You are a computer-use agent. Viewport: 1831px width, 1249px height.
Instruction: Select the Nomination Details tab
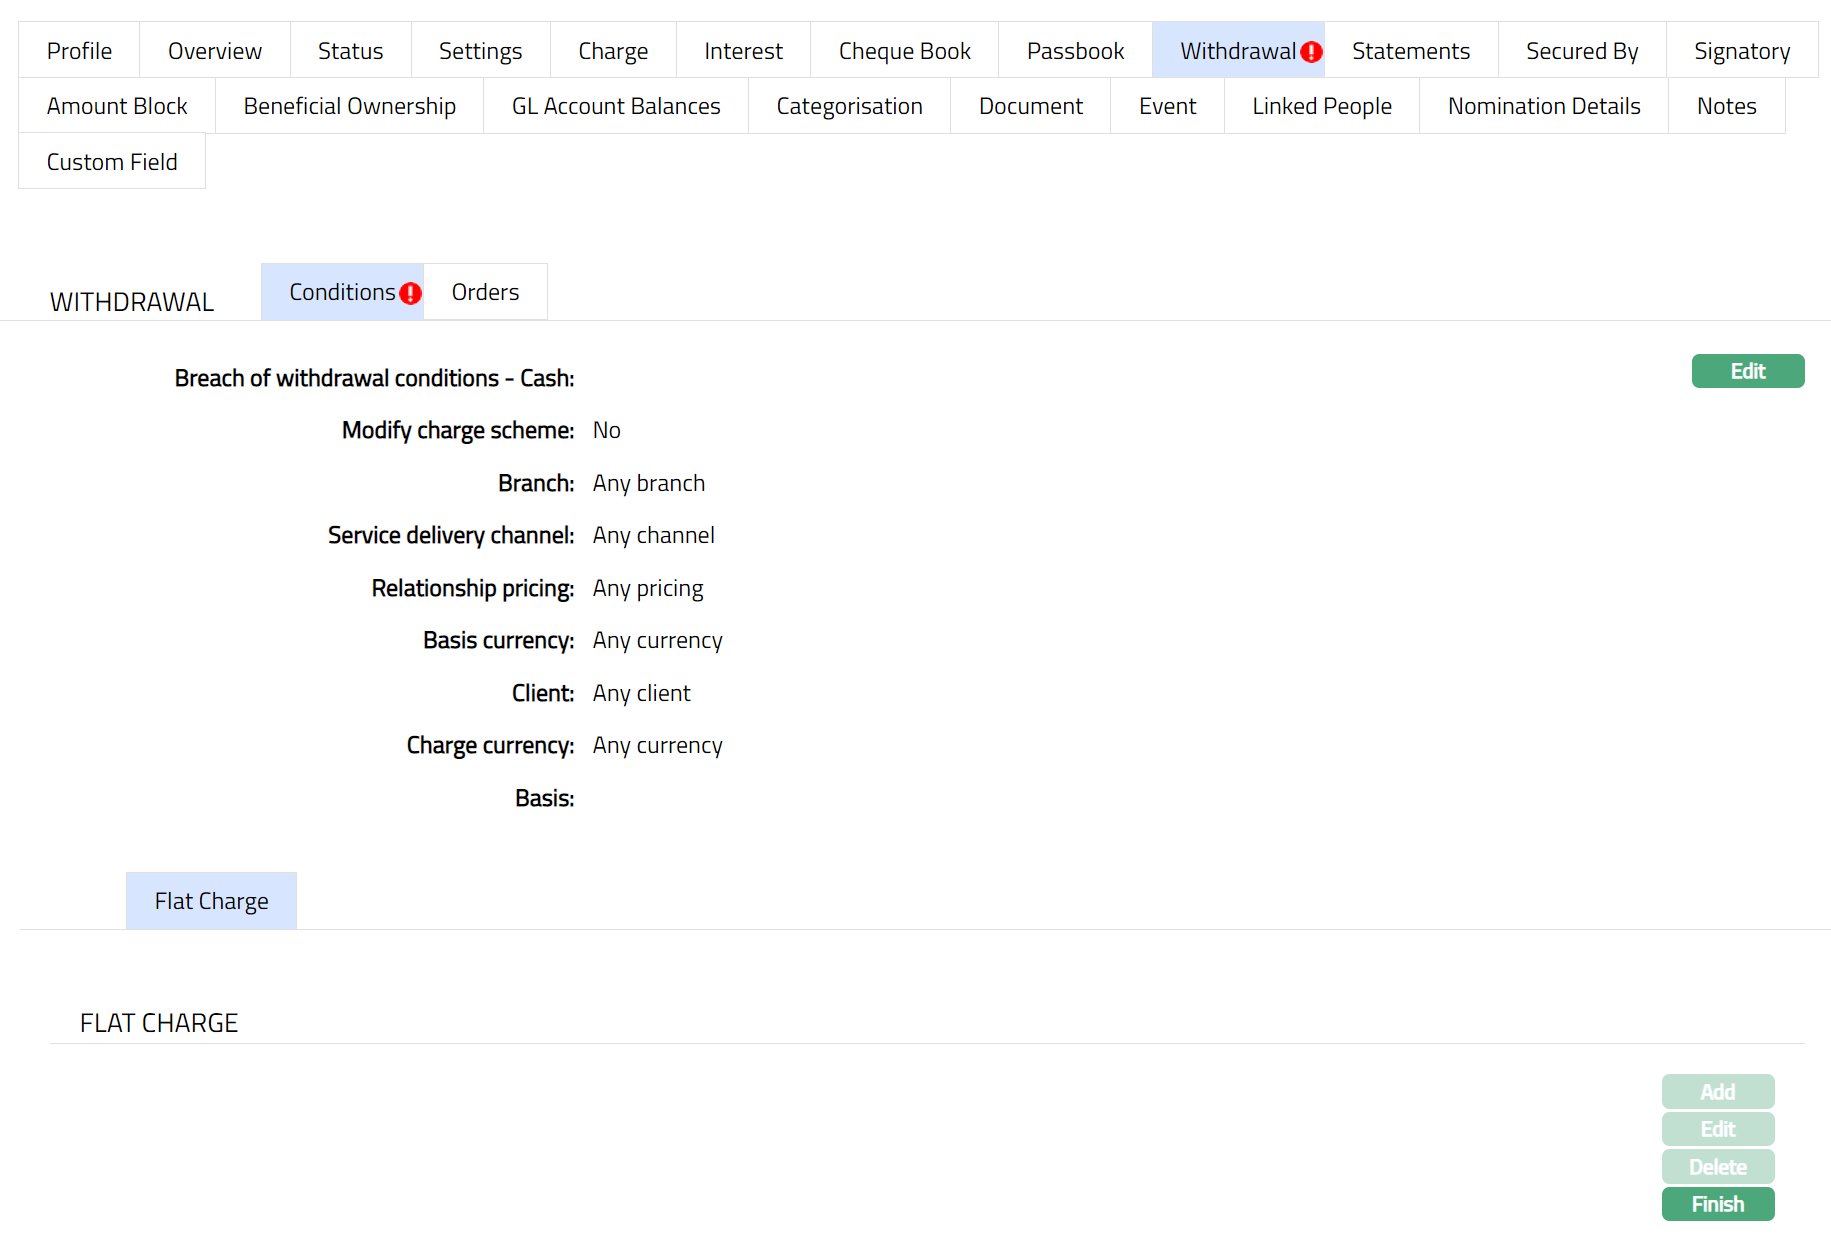tap(1543, 106)
